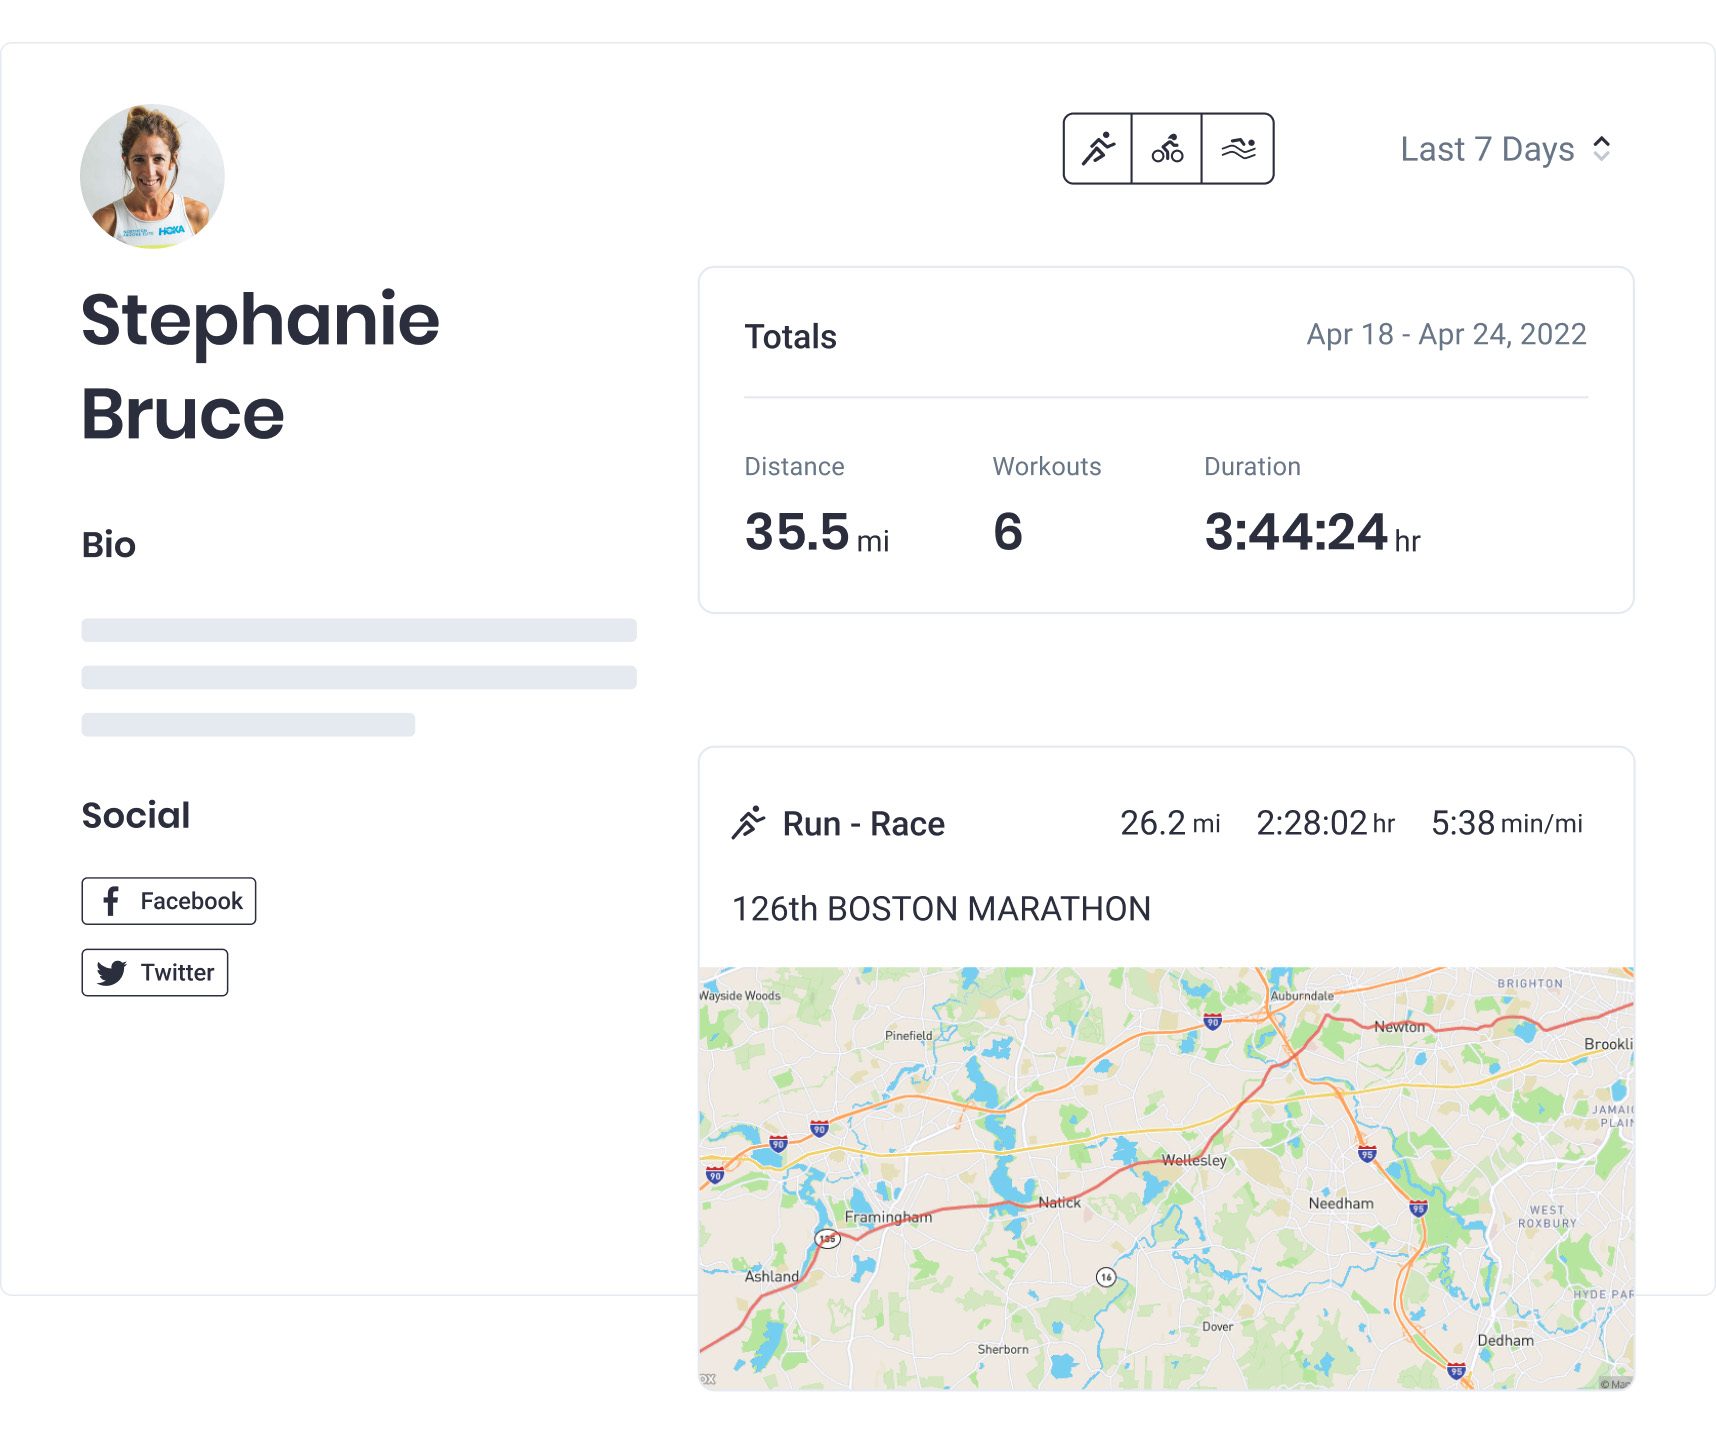Select the swimming activity filter icon

pos(1238,149)
